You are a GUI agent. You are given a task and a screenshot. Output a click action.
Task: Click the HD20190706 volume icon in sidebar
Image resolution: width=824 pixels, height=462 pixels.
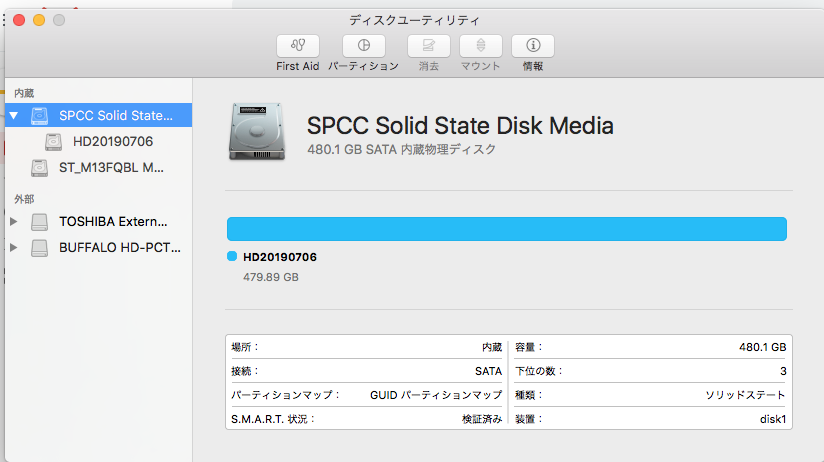point(53,141)
